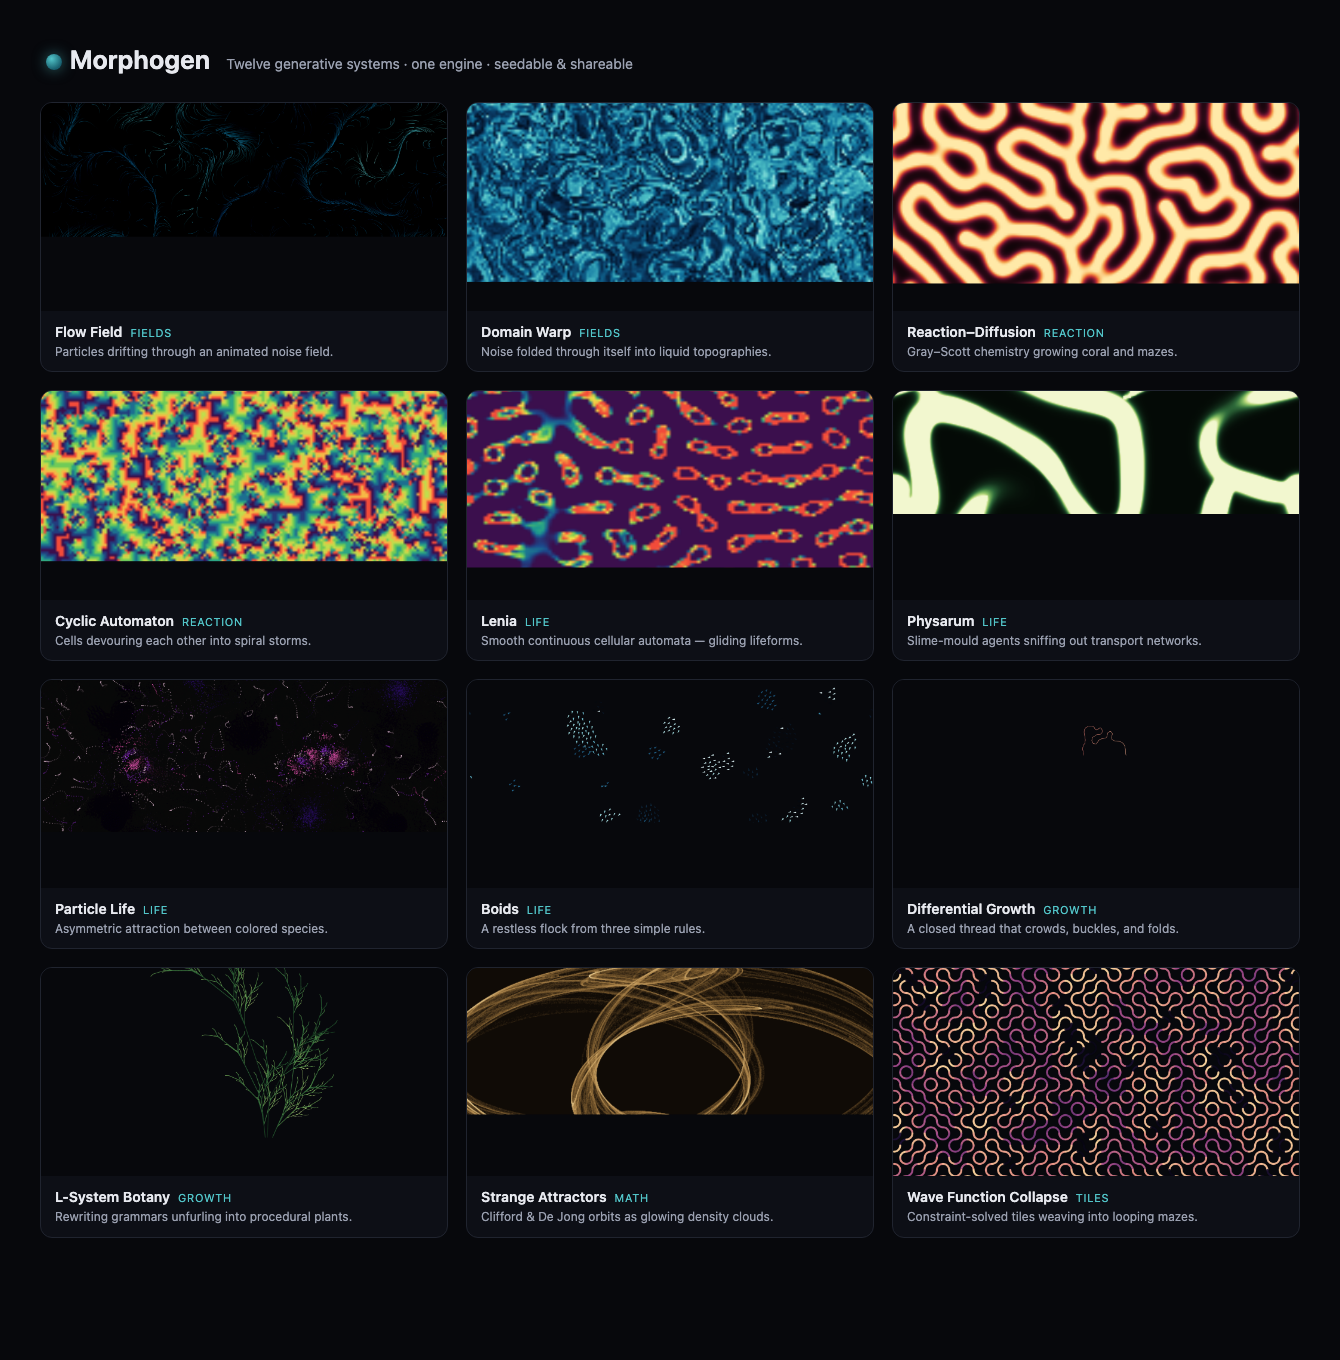Select the Flow Field title
Screen dimensions: 1340x1360
tap(88, 332)
